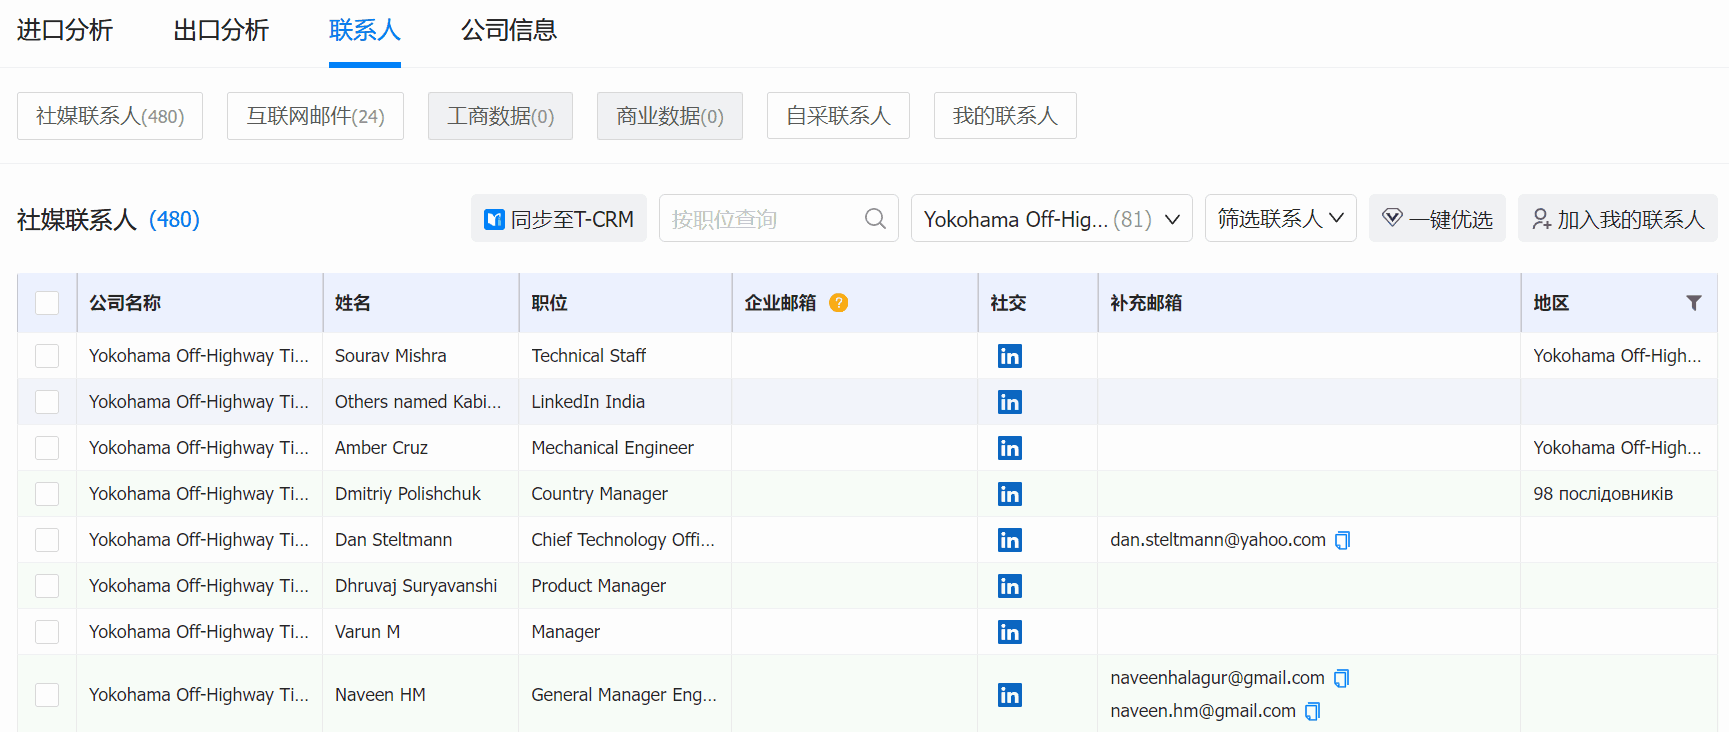Click the search magnifier icon
The width and height of the screenshot is (1729, 732).
pos(875,219)
